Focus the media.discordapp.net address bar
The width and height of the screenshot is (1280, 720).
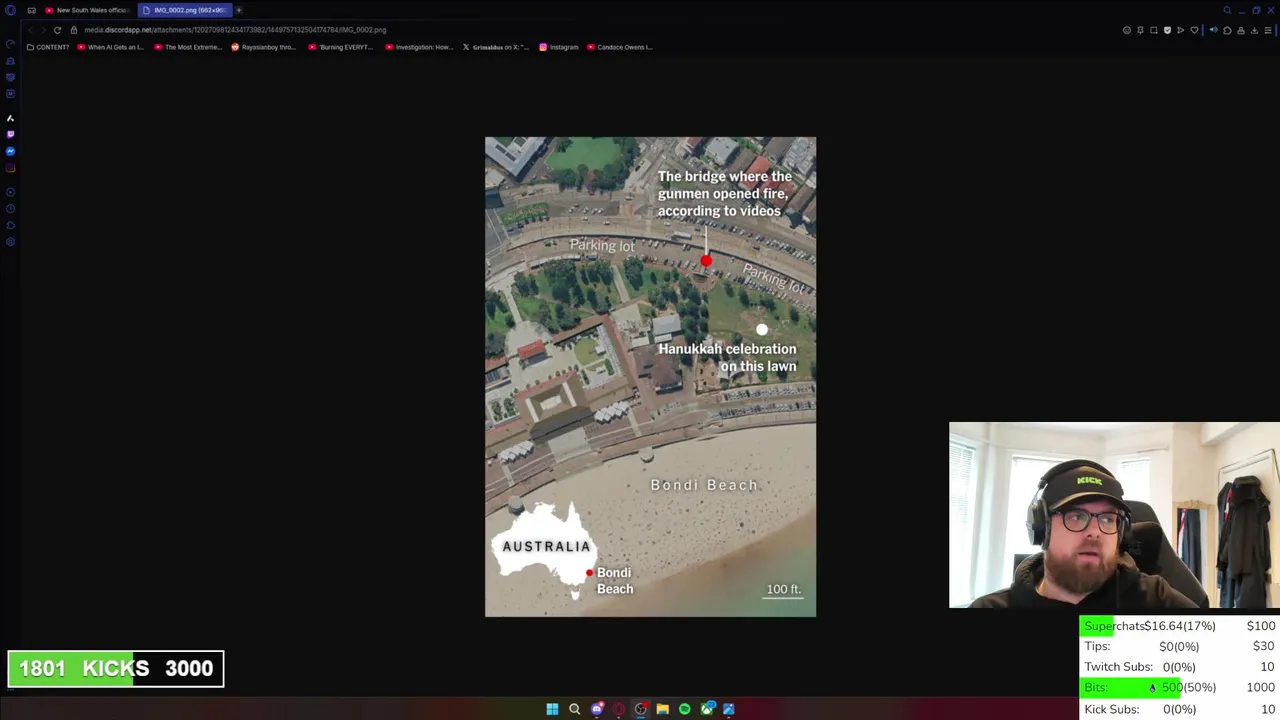click(235, 30)
